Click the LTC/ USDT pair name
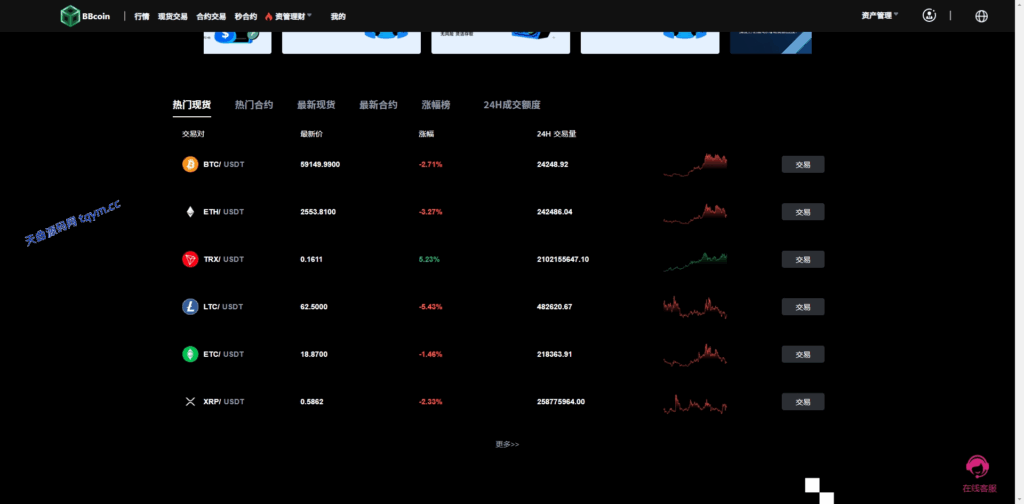 click(223, 307)
